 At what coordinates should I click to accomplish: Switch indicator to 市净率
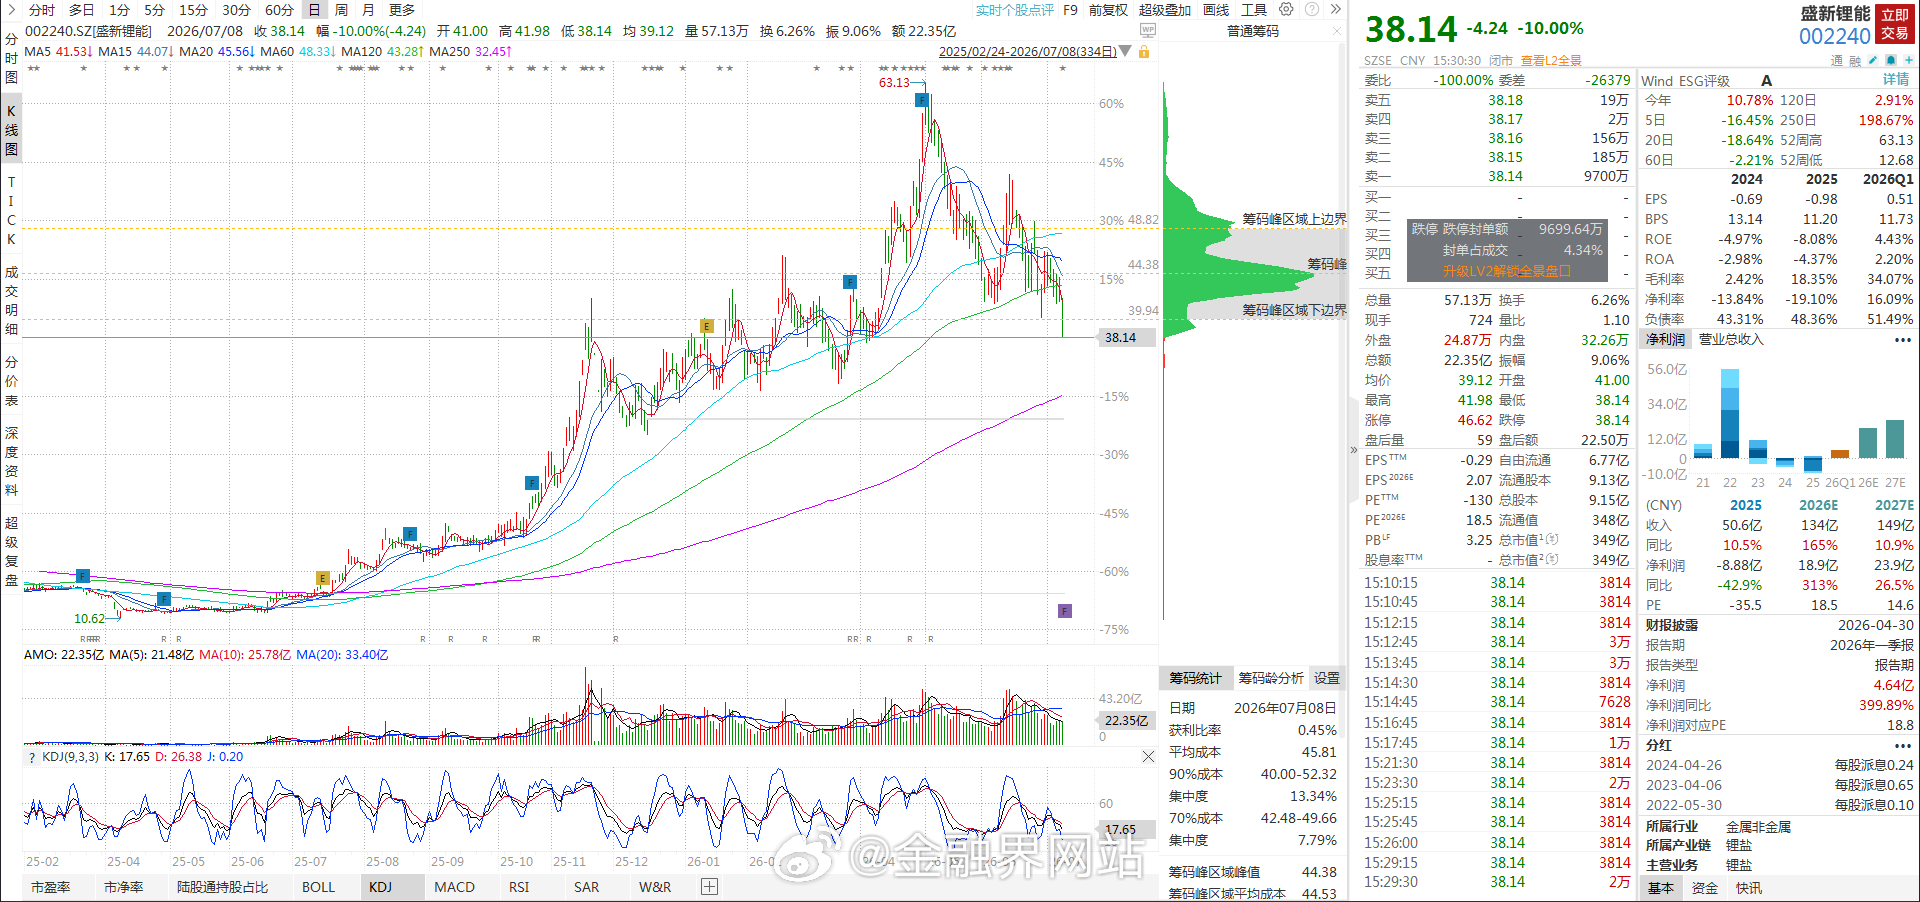(123, 887)
